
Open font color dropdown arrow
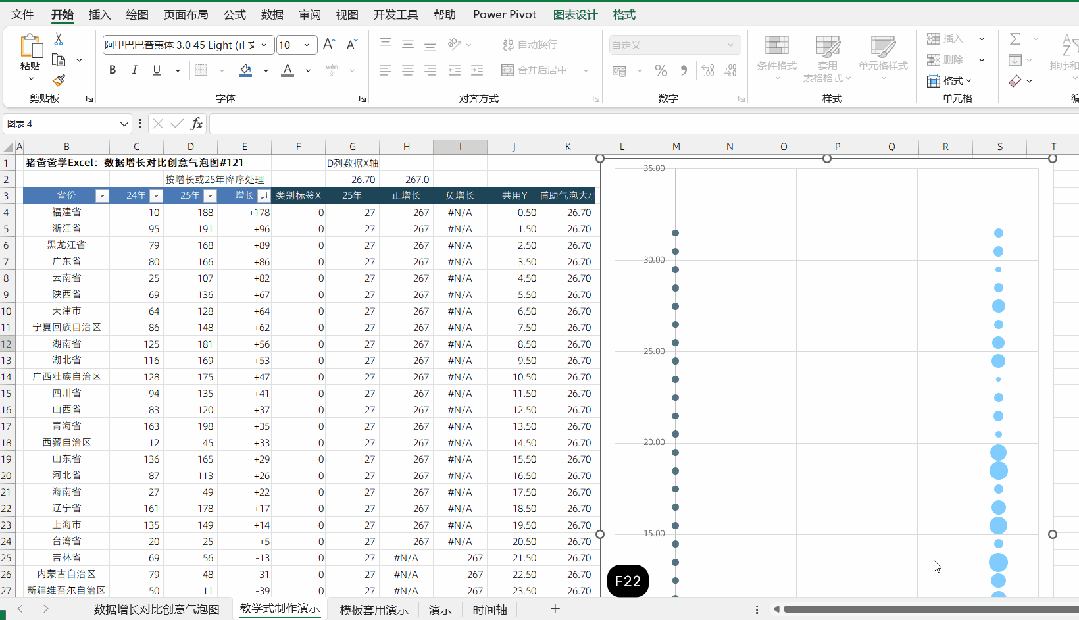[308, 70]
